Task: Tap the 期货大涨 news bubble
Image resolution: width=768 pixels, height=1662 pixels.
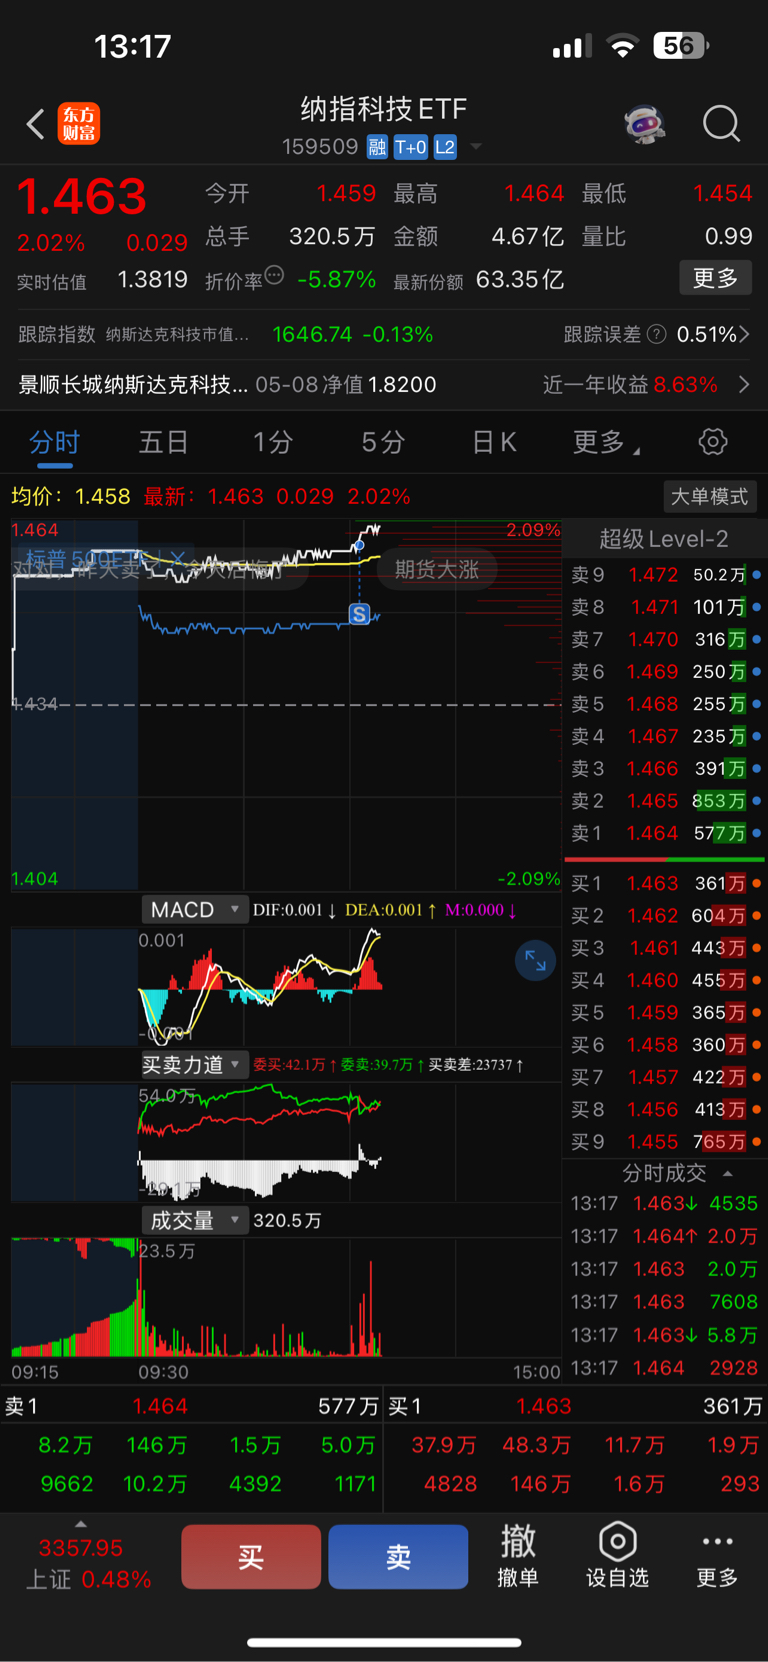Action: [x=436, y=569]
